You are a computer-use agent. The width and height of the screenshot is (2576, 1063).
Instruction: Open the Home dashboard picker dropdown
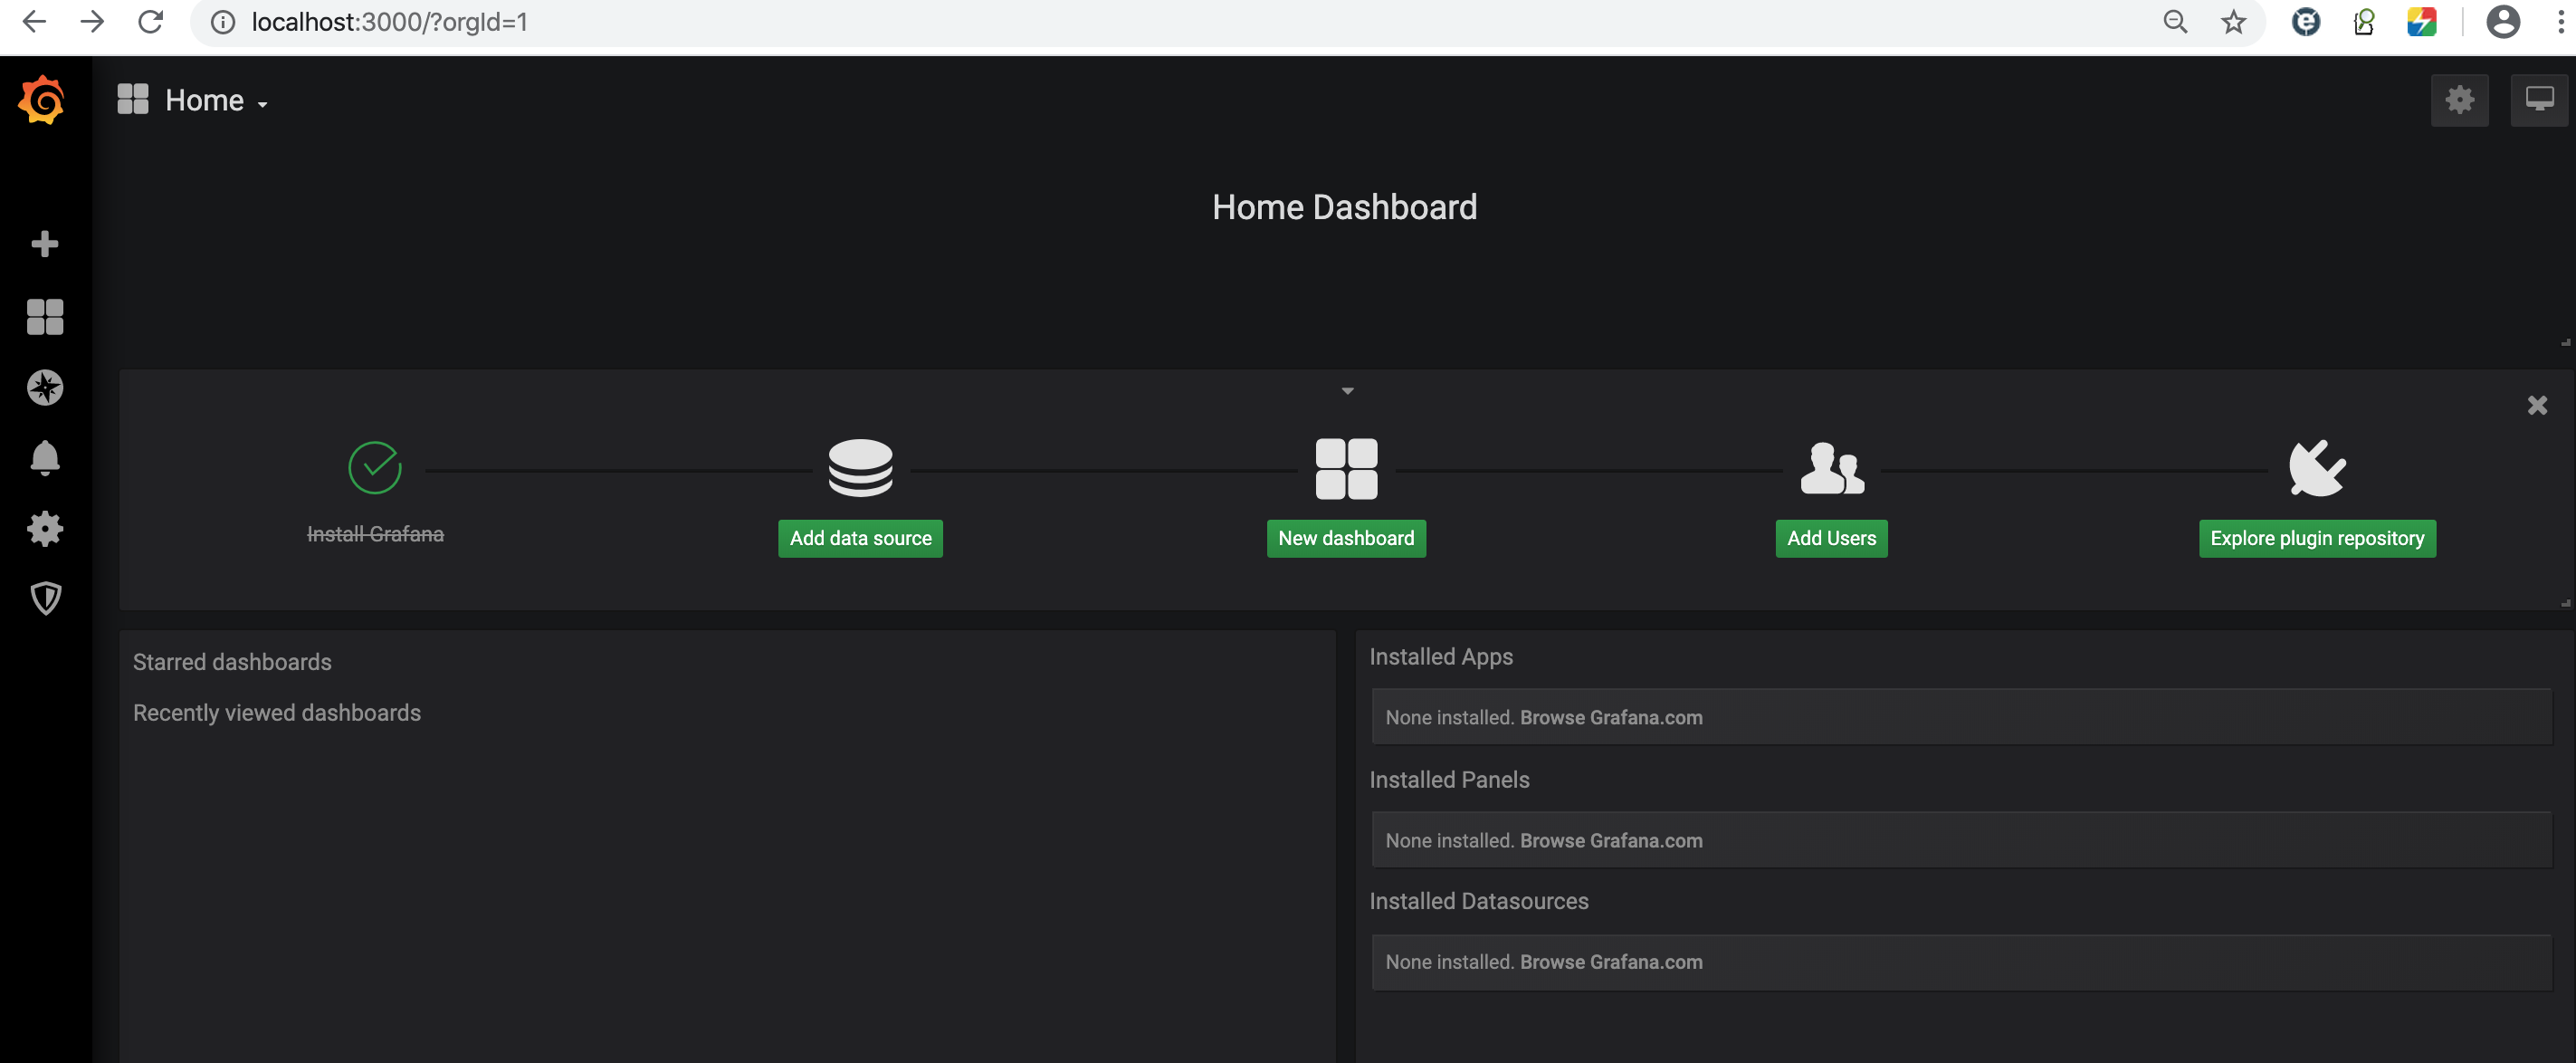217,100
